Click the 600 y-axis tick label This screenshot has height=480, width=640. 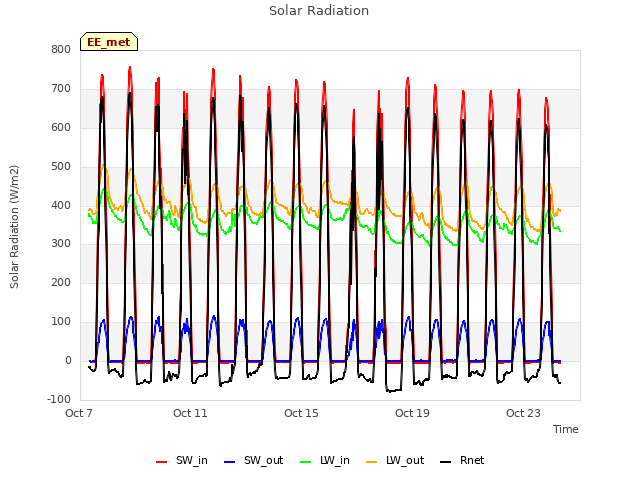(61, 127)
